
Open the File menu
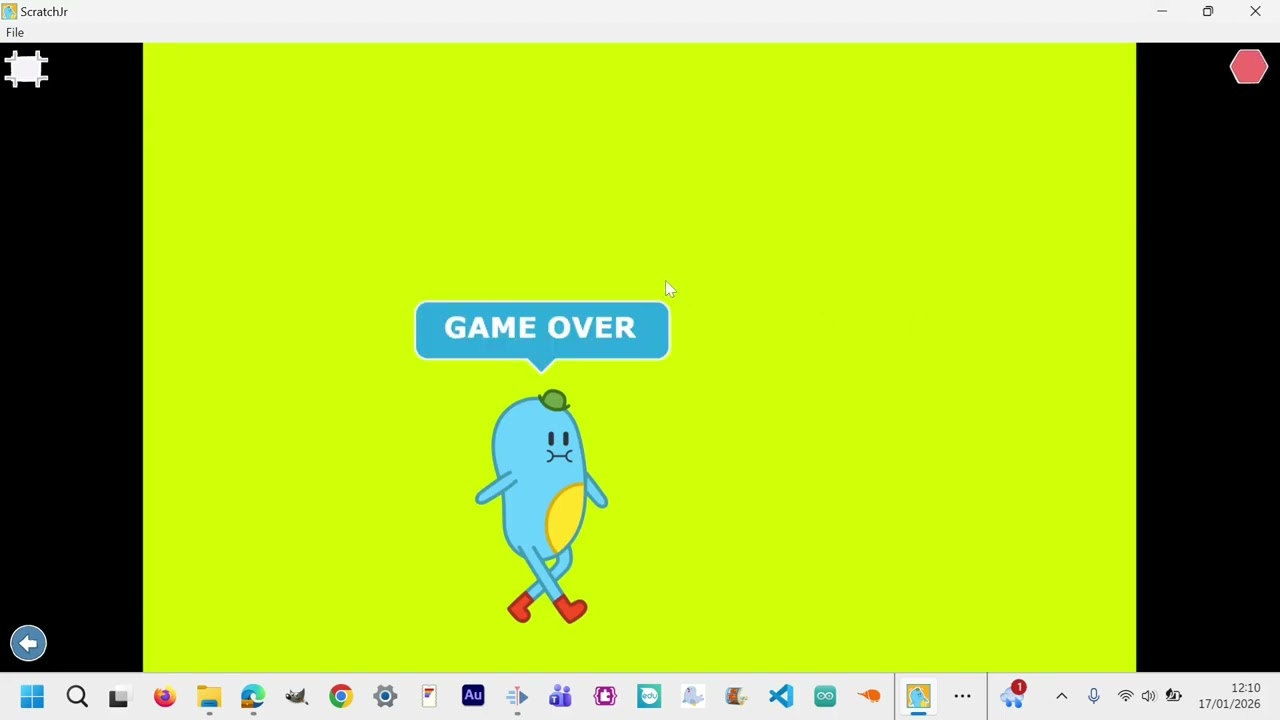[15, 32]
